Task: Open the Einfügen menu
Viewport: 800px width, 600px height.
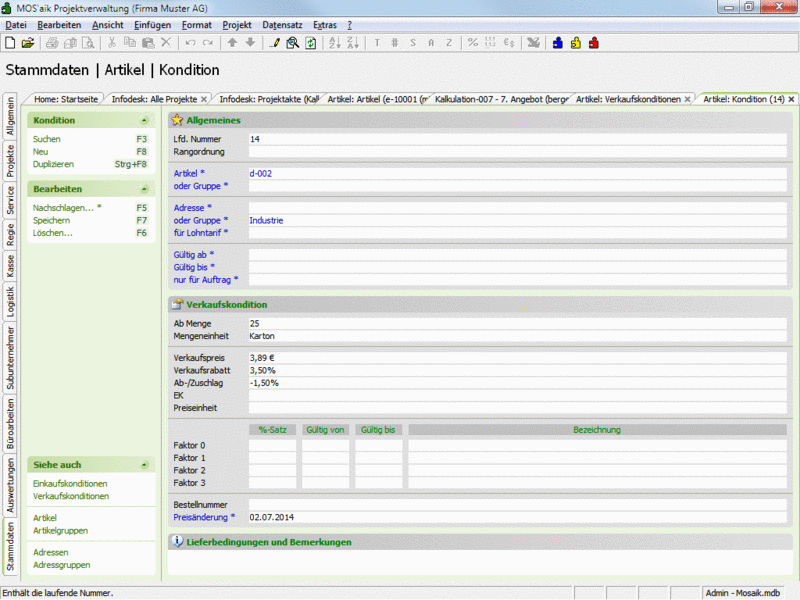Action: click(152, 25)
